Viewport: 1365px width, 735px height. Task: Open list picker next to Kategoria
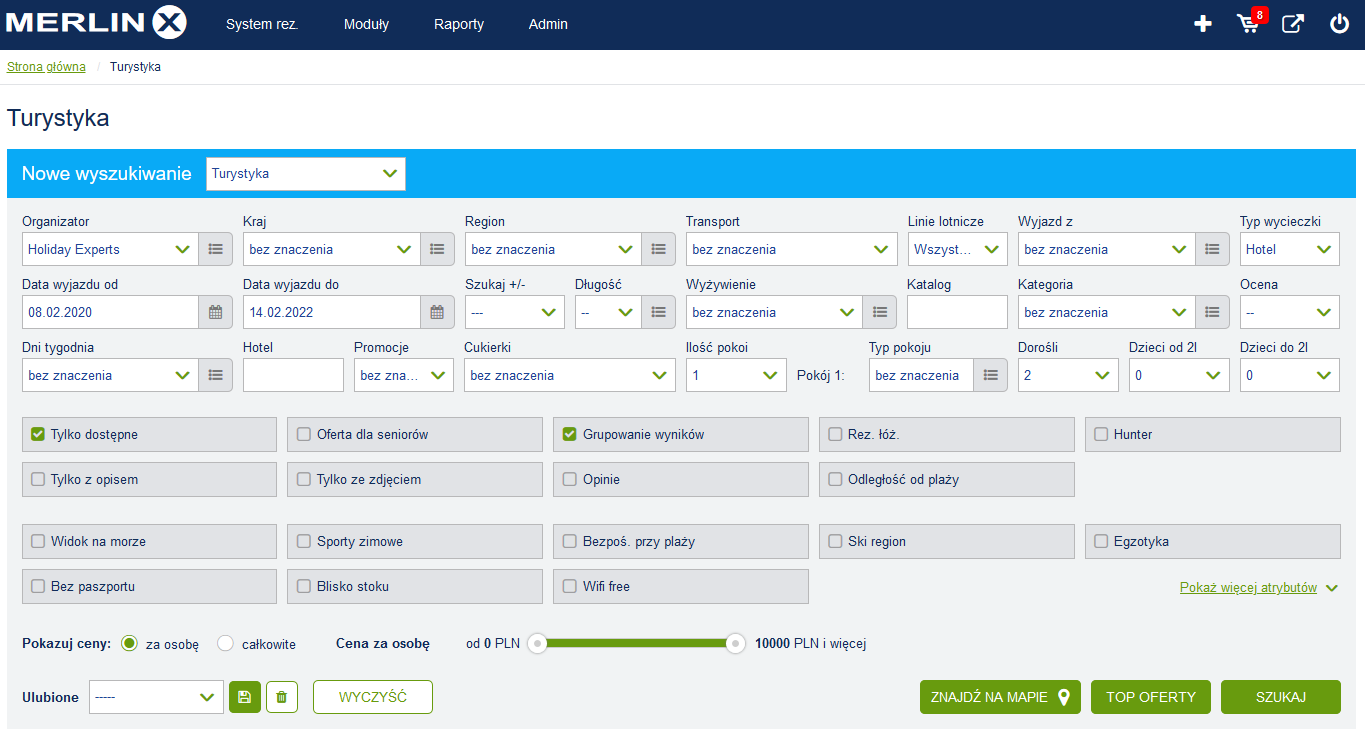coord(1212,312)
